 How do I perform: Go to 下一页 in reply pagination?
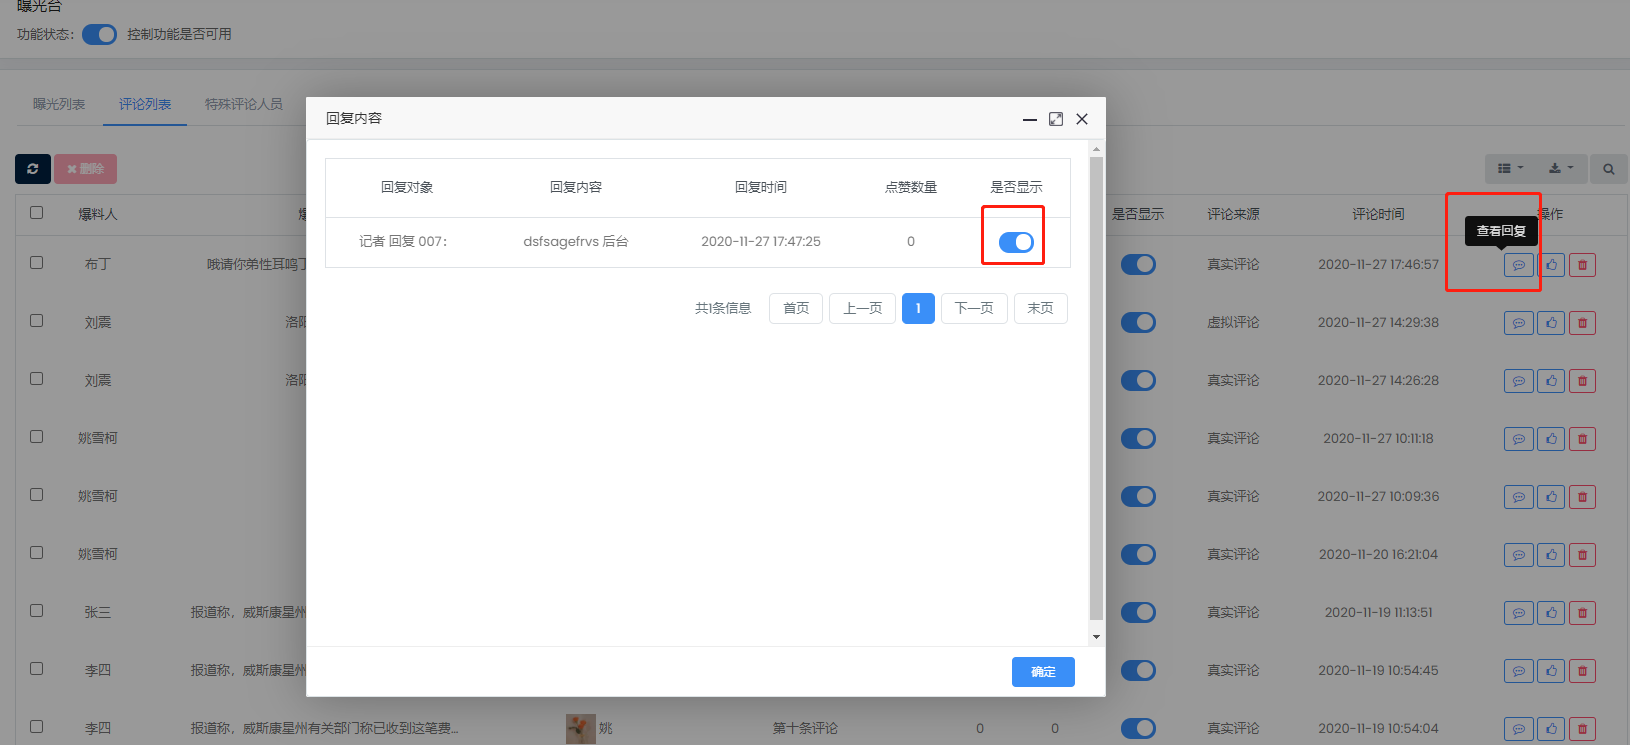(974, 308)
